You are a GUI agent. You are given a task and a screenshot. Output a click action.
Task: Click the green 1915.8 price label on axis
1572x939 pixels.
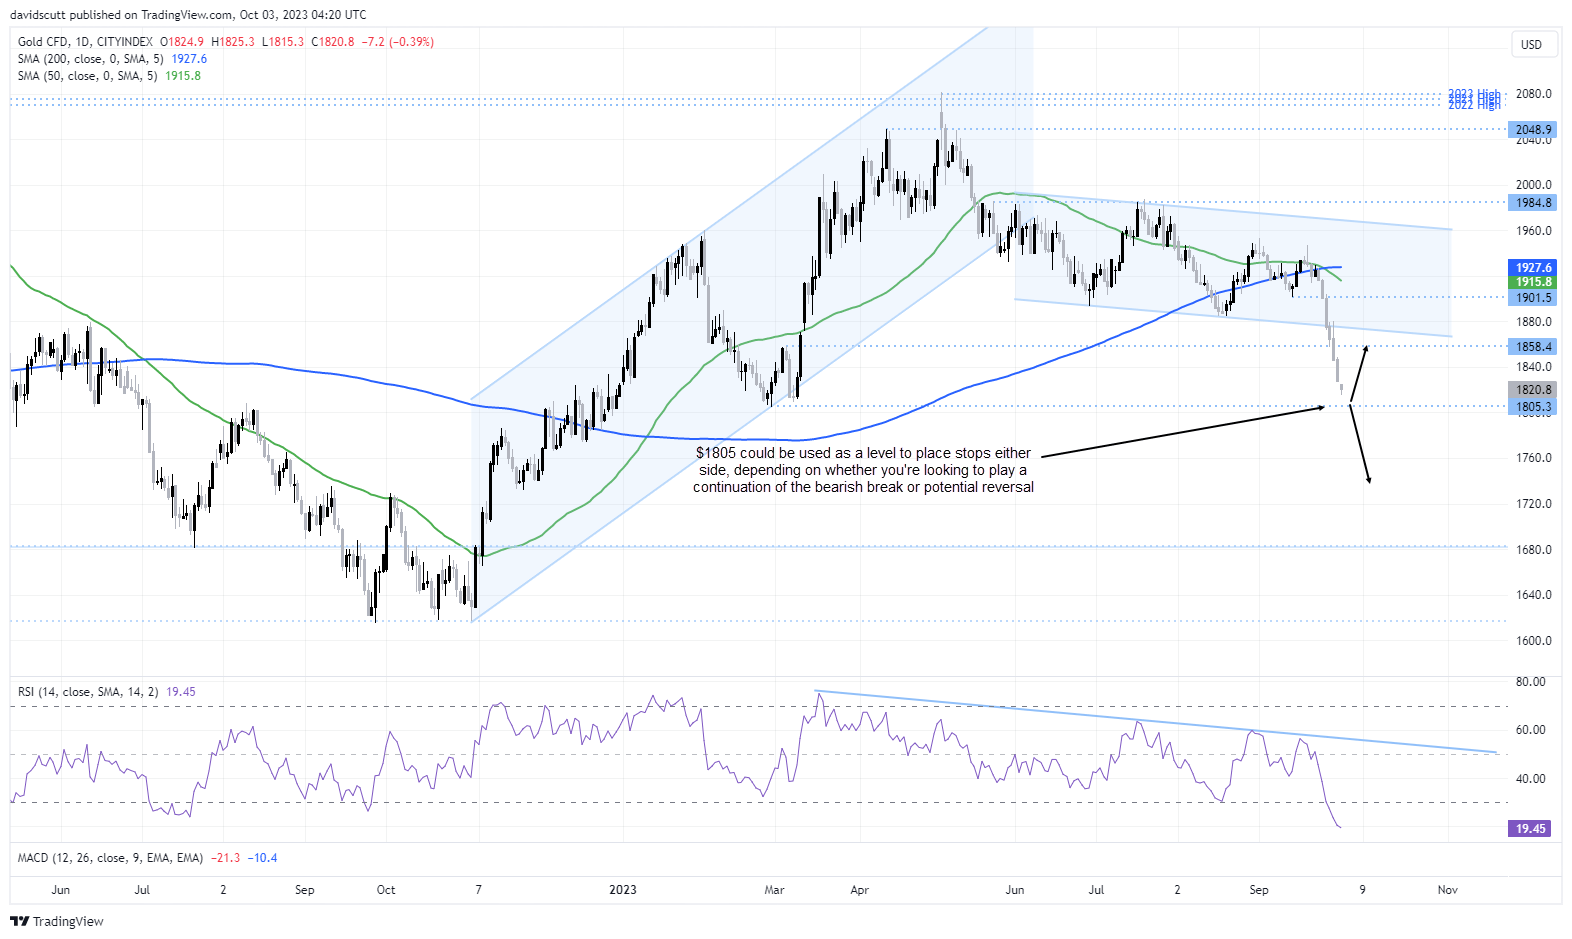tap(1532, 282)
